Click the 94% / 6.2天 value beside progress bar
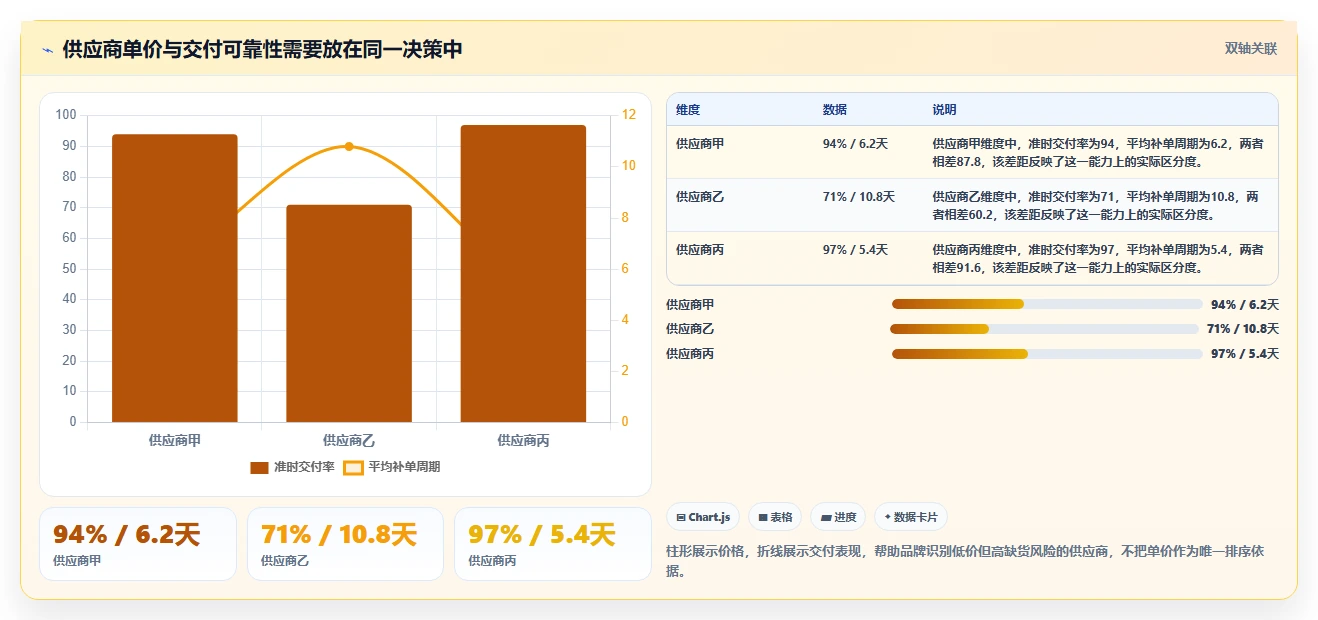The width and height of the screenshot is (1318, 620). tap(1245, 305)
